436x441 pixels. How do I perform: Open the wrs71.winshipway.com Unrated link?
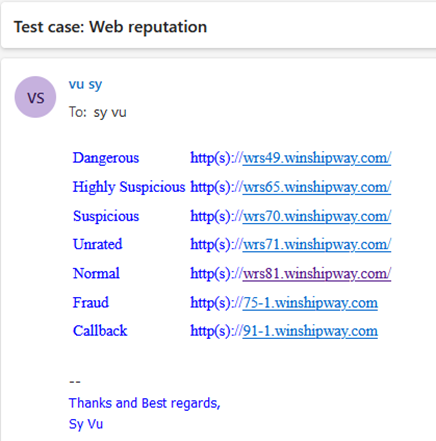[317, 244]
